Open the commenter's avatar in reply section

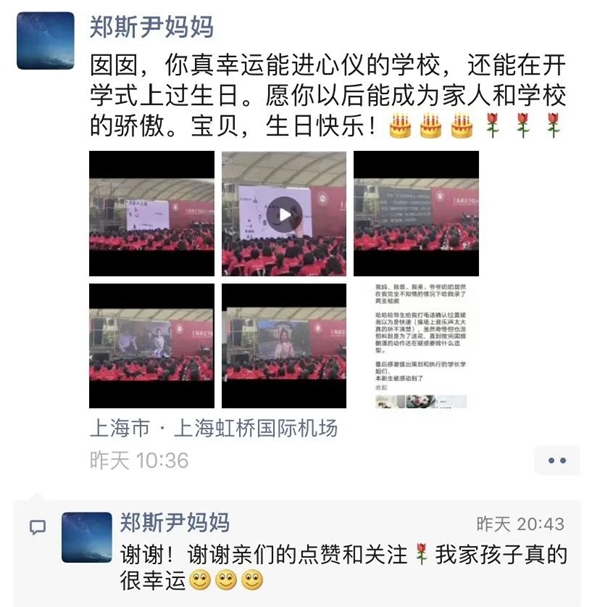[87, 537]
